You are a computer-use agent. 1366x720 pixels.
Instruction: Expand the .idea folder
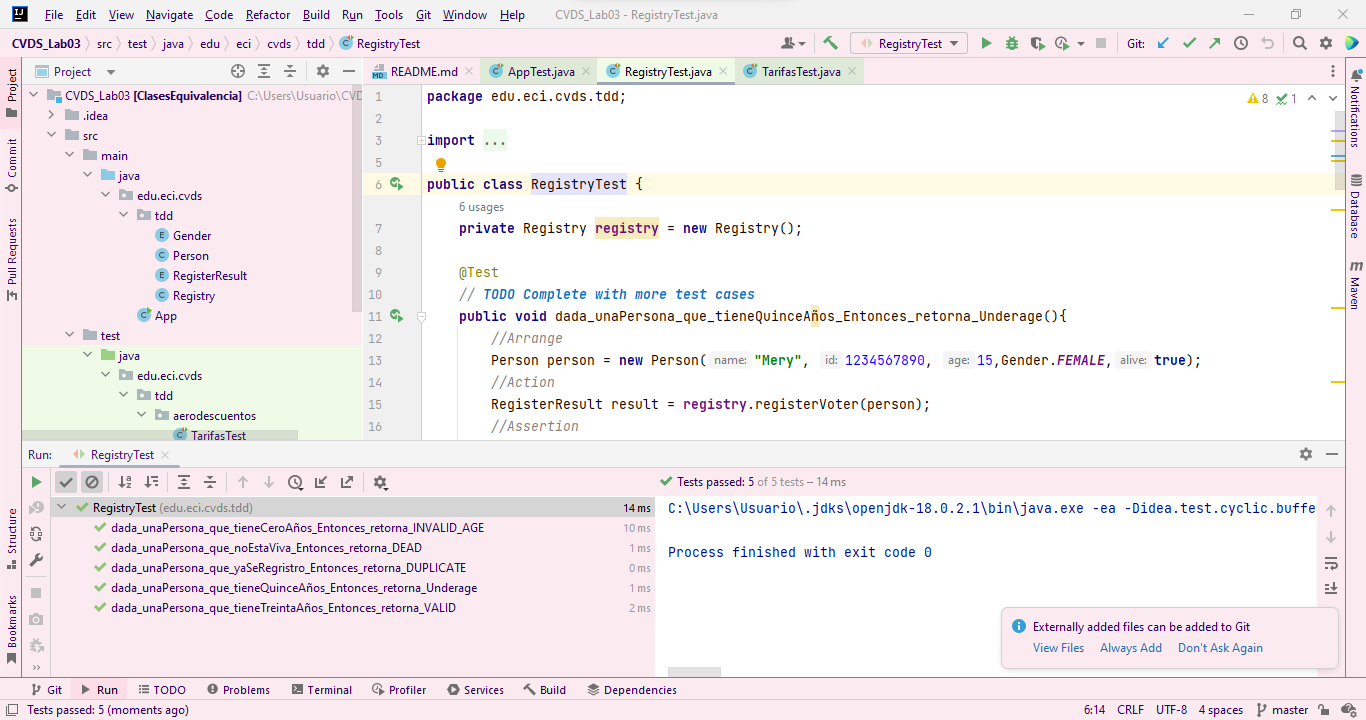point(52,116)
